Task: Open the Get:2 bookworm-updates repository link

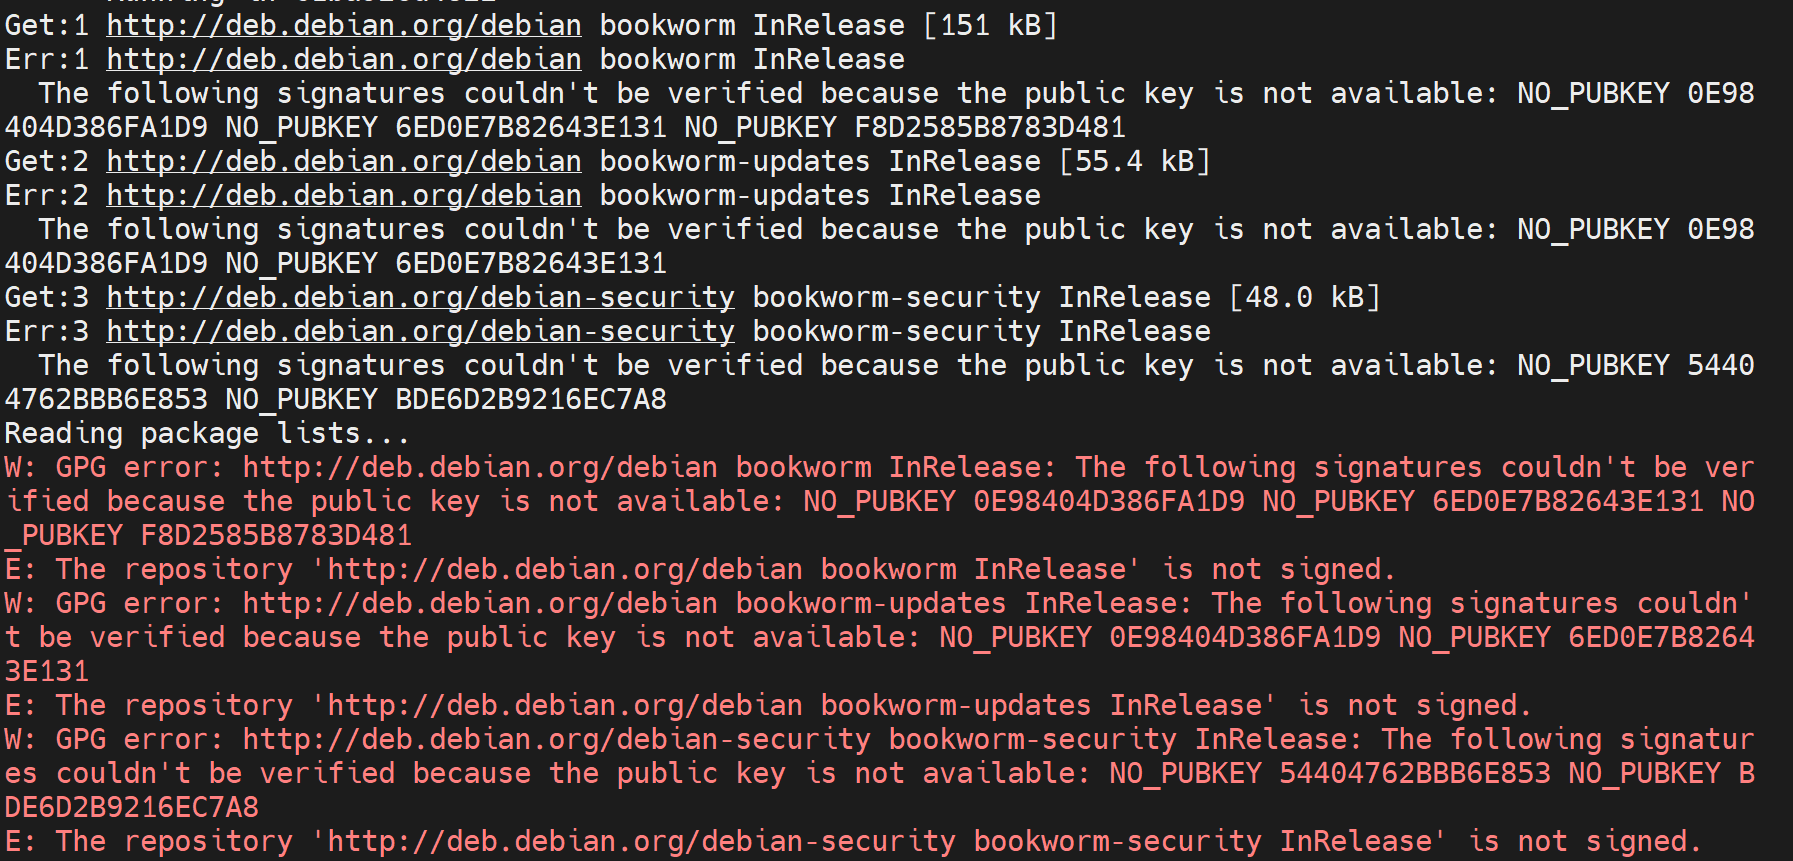Action: (x=344, y=161)
